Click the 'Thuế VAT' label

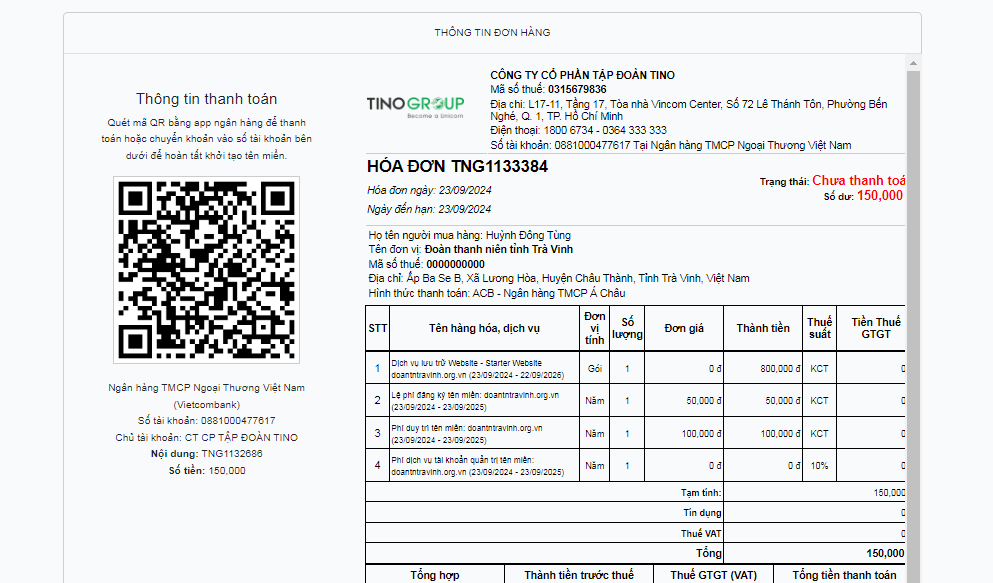tap(701, 534)
